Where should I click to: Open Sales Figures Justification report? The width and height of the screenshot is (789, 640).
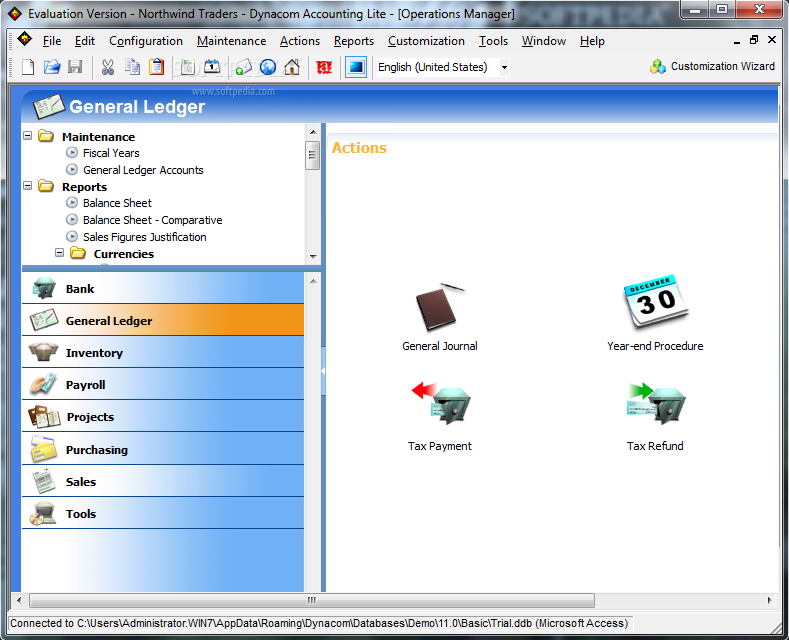click(144, 237)
